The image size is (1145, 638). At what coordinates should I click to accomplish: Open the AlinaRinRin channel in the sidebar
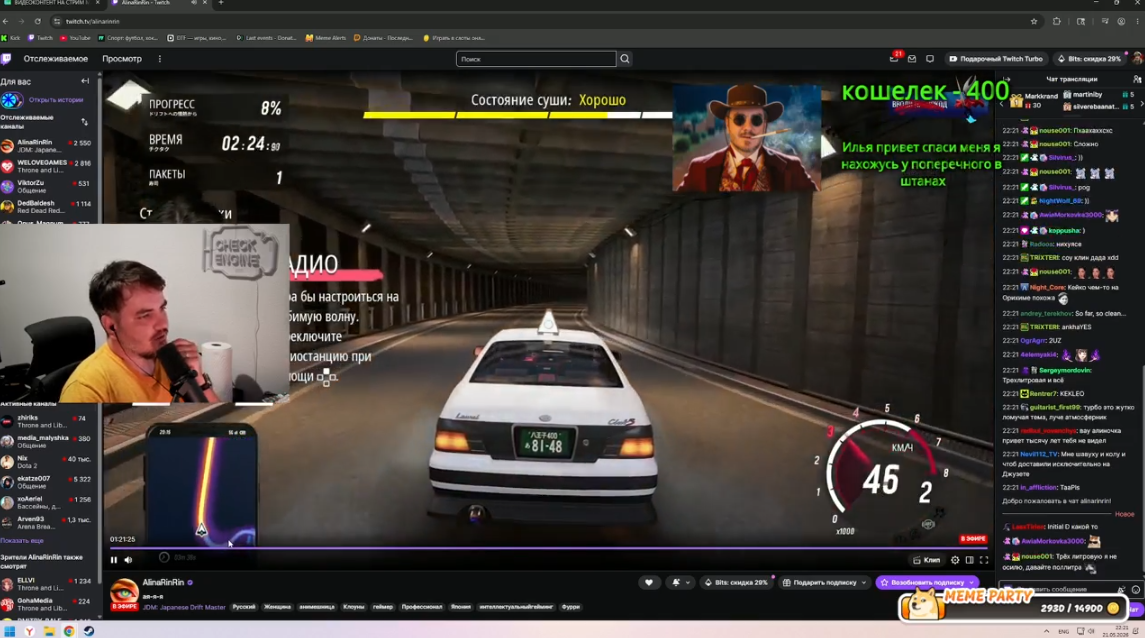48,146
